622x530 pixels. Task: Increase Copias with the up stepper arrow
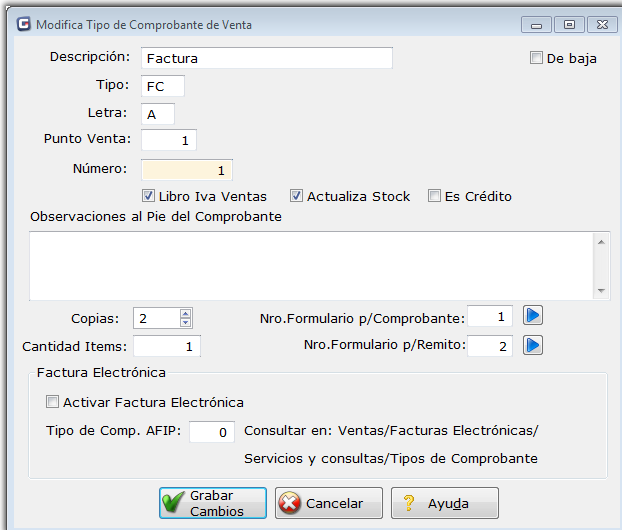(185, 313)
